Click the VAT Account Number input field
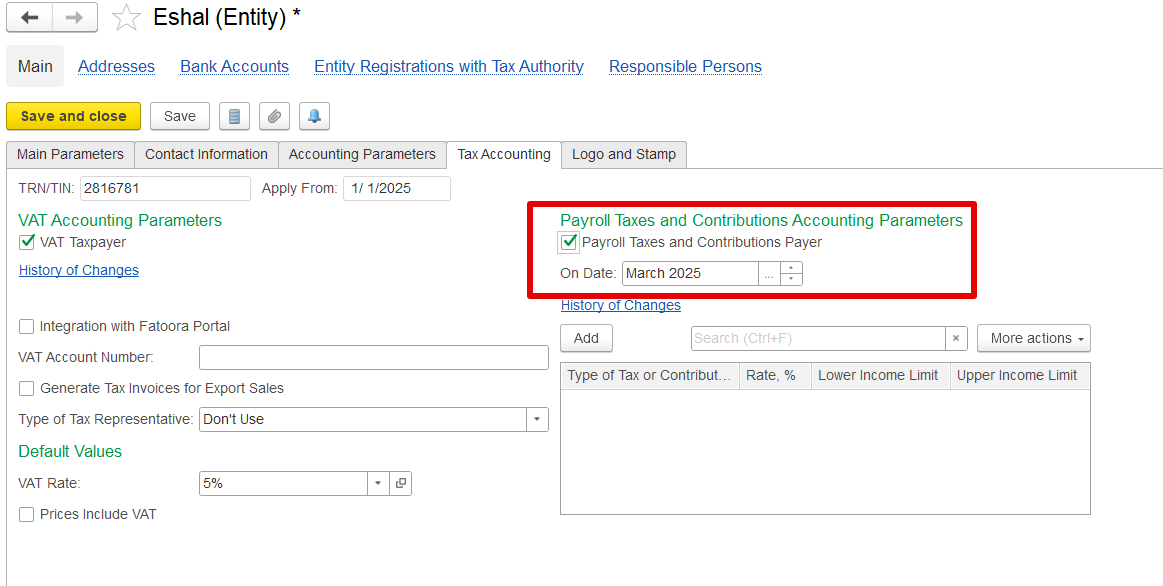Screen dimensions: 1163x586 [x=374, y=358]
